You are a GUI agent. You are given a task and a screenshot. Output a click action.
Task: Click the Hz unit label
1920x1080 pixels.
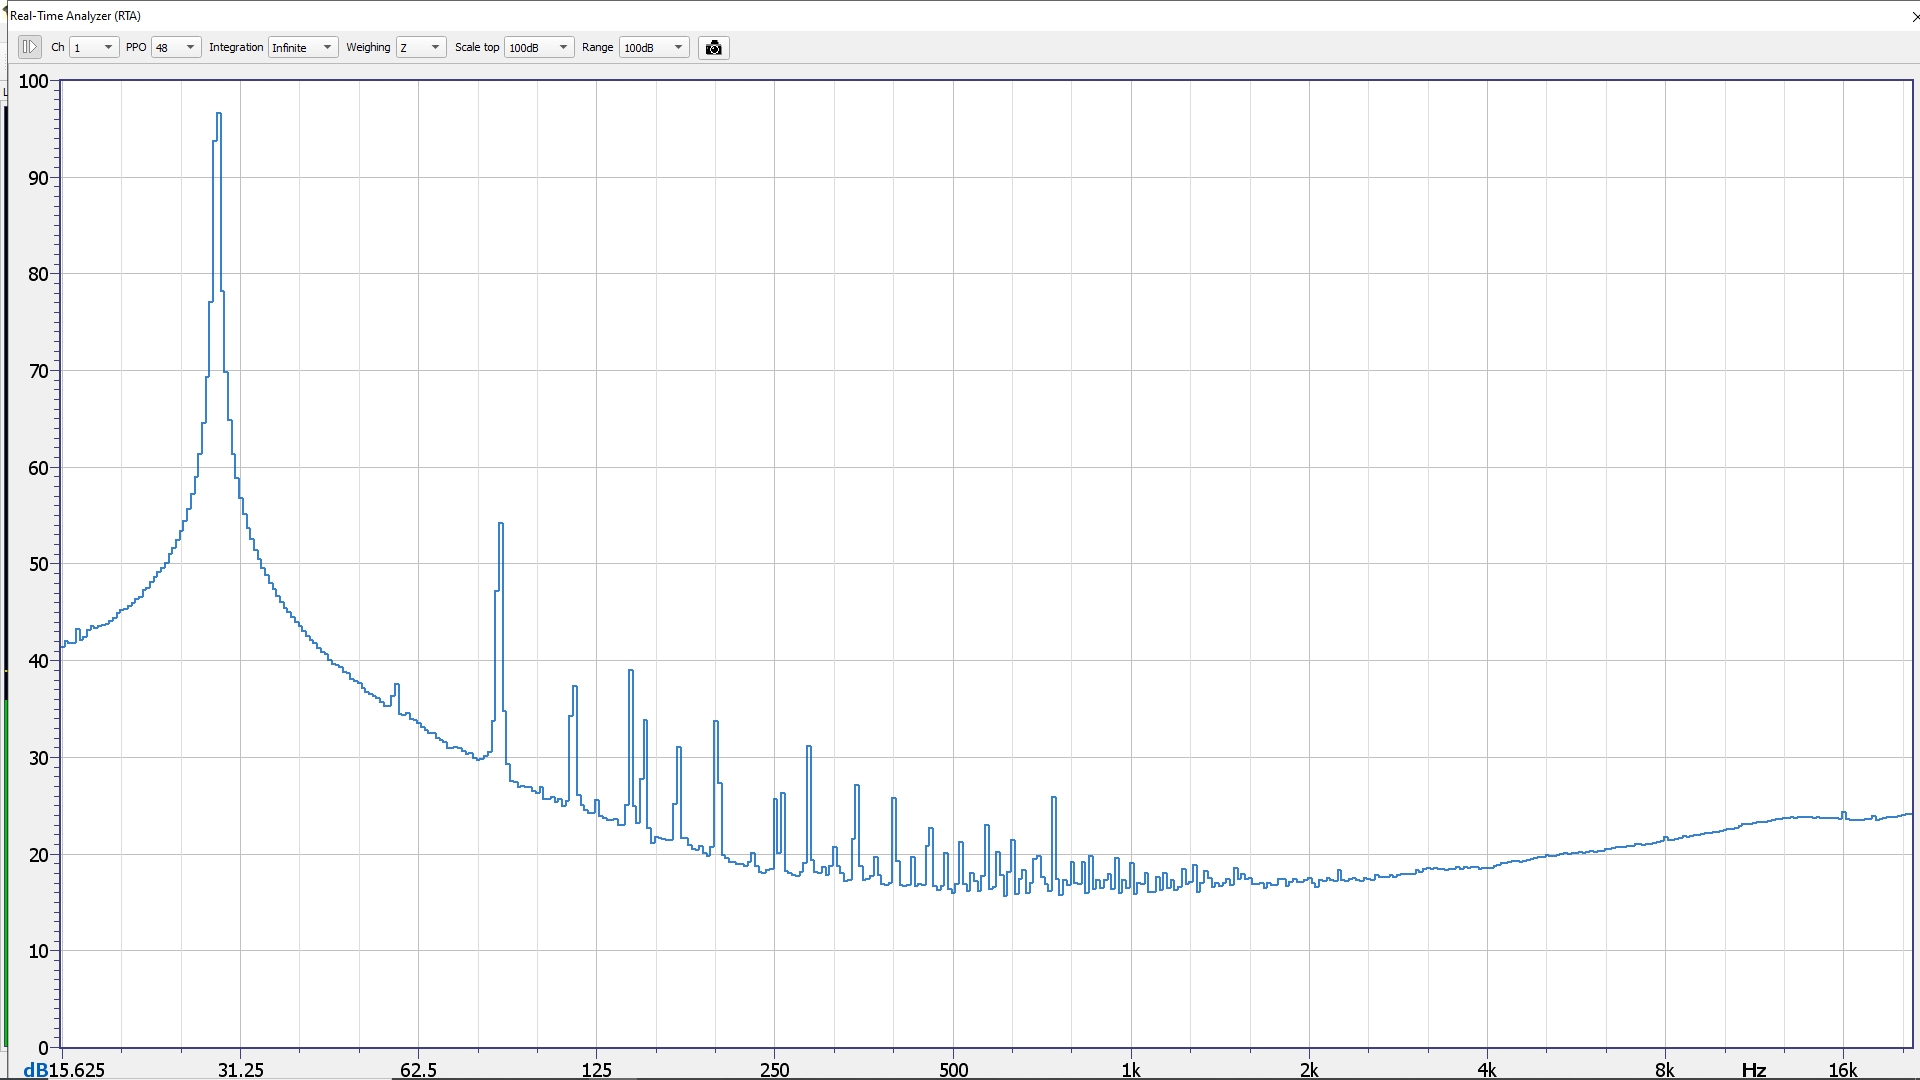[1753, 1070]
